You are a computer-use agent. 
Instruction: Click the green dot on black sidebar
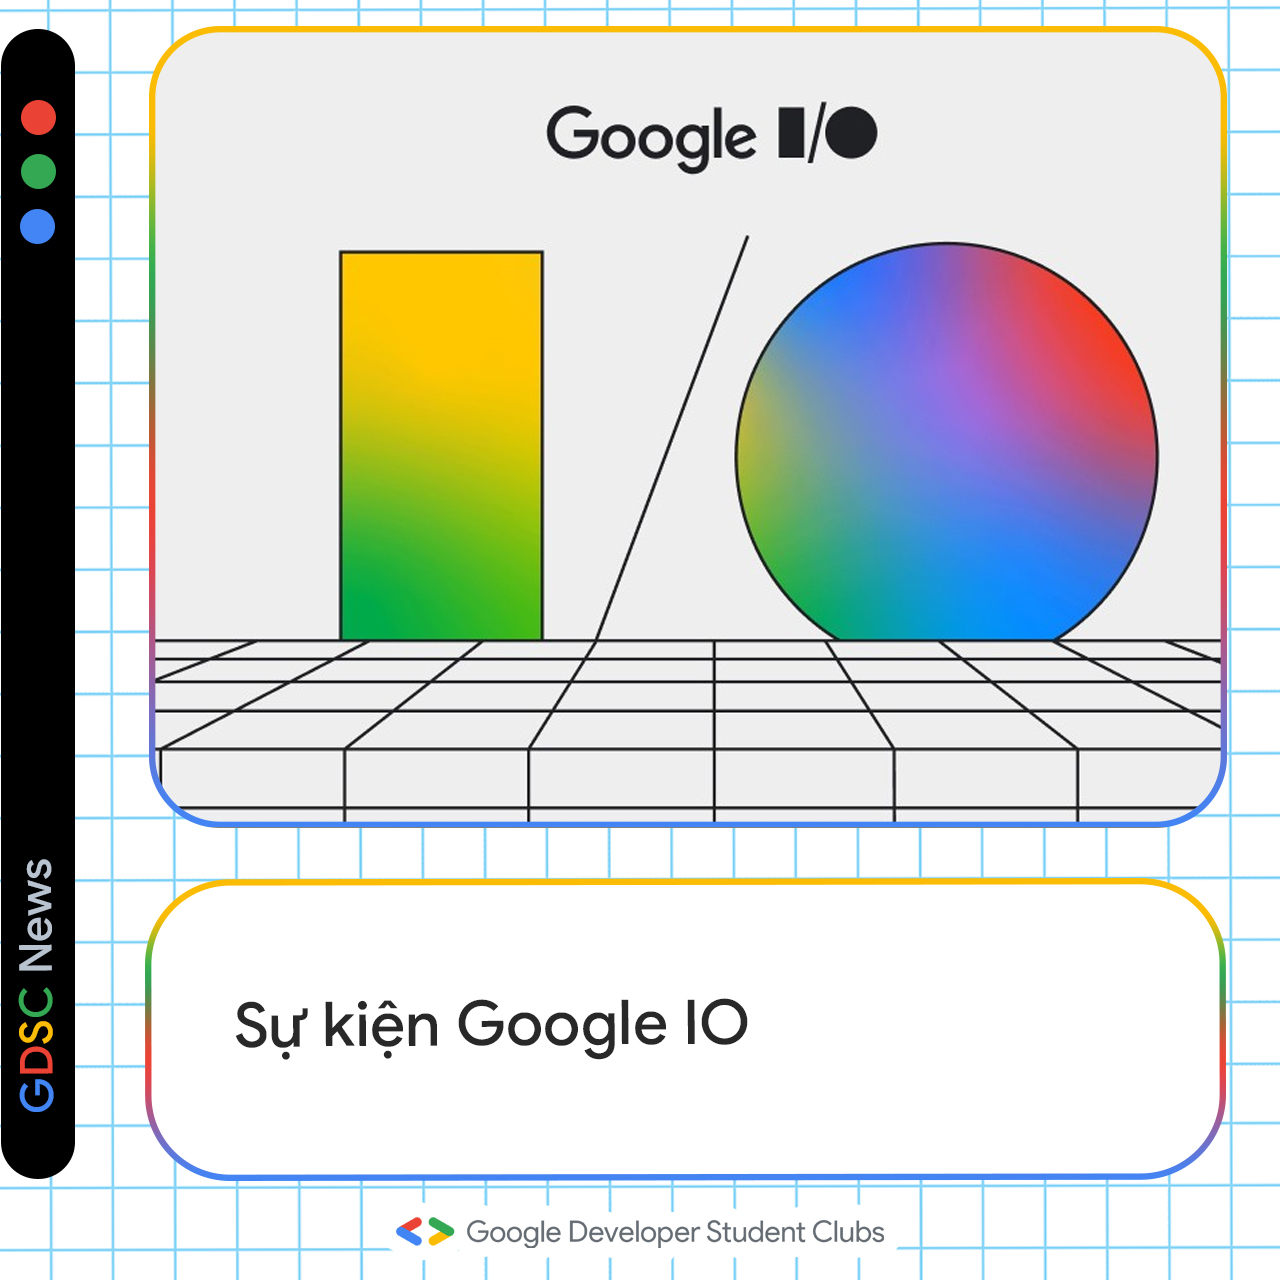38,171
